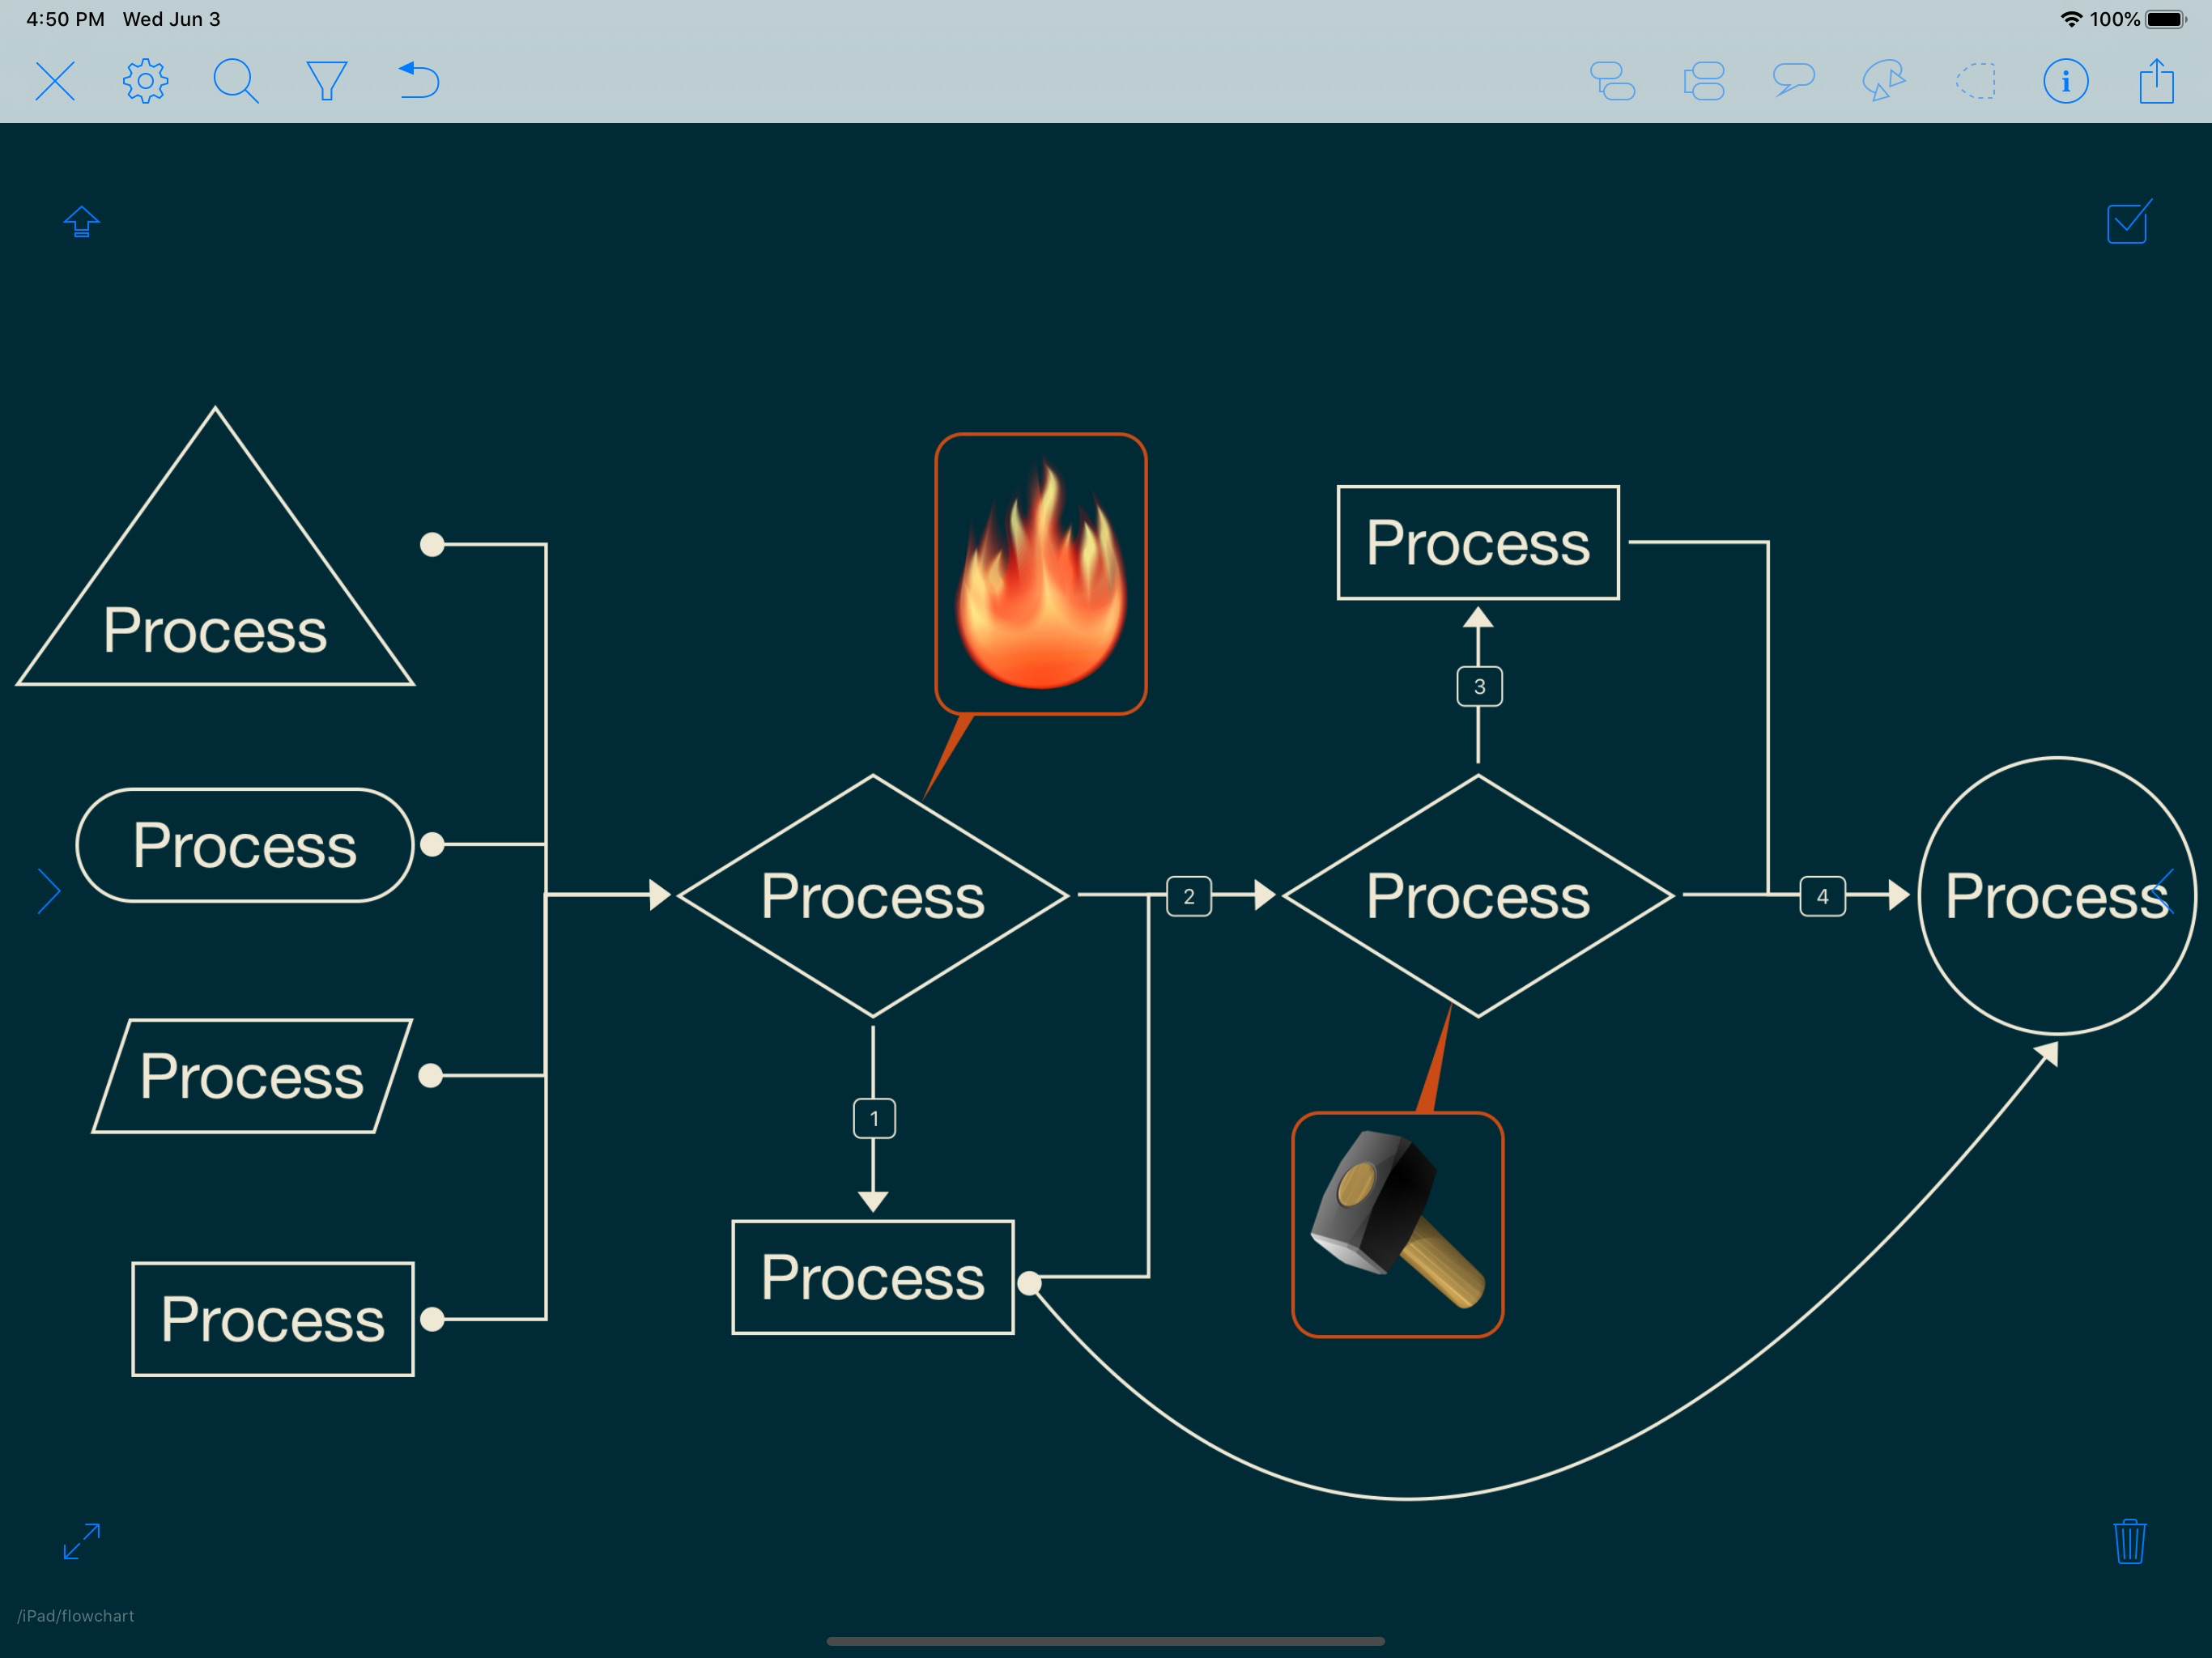Tap the trash delete icon
2212x1658 pixels.
pos(2130,1541)
